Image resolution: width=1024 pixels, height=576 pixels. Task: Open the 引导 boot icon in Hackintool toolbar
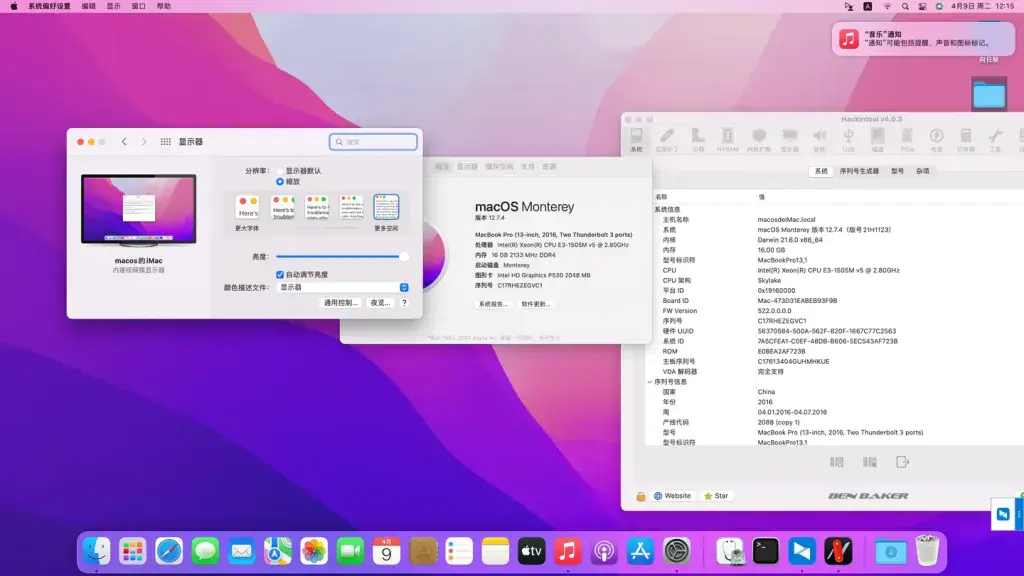coord(698,139)
